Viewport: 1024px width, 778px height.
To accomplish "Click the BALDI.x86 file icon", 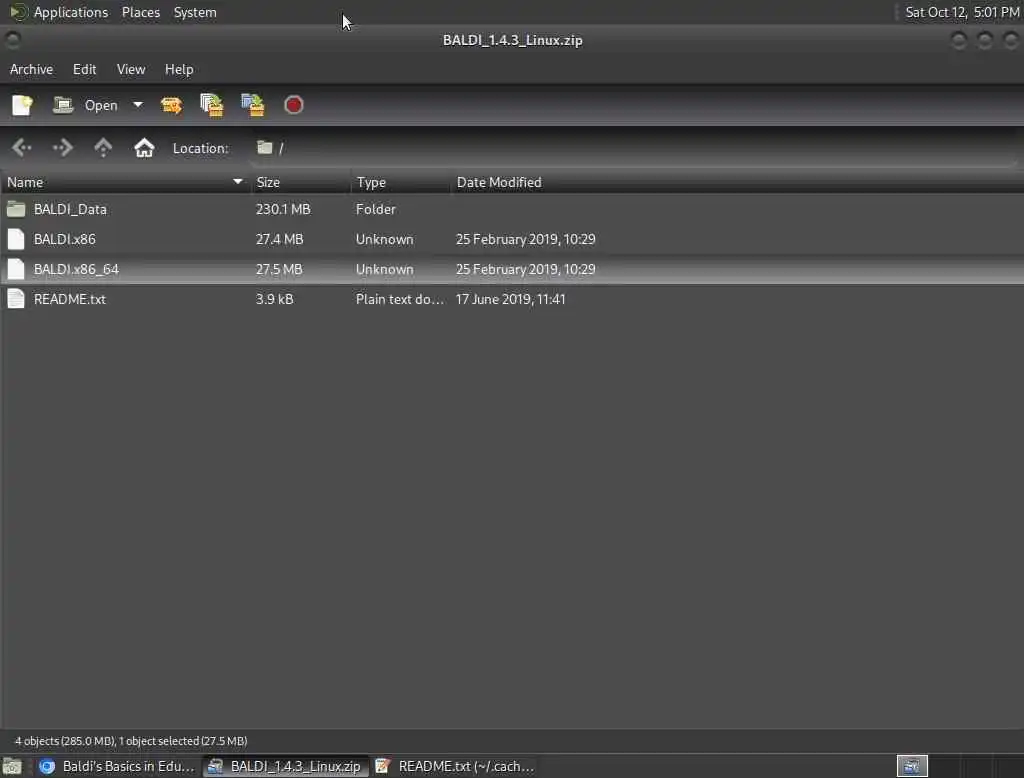I will 16,239.
